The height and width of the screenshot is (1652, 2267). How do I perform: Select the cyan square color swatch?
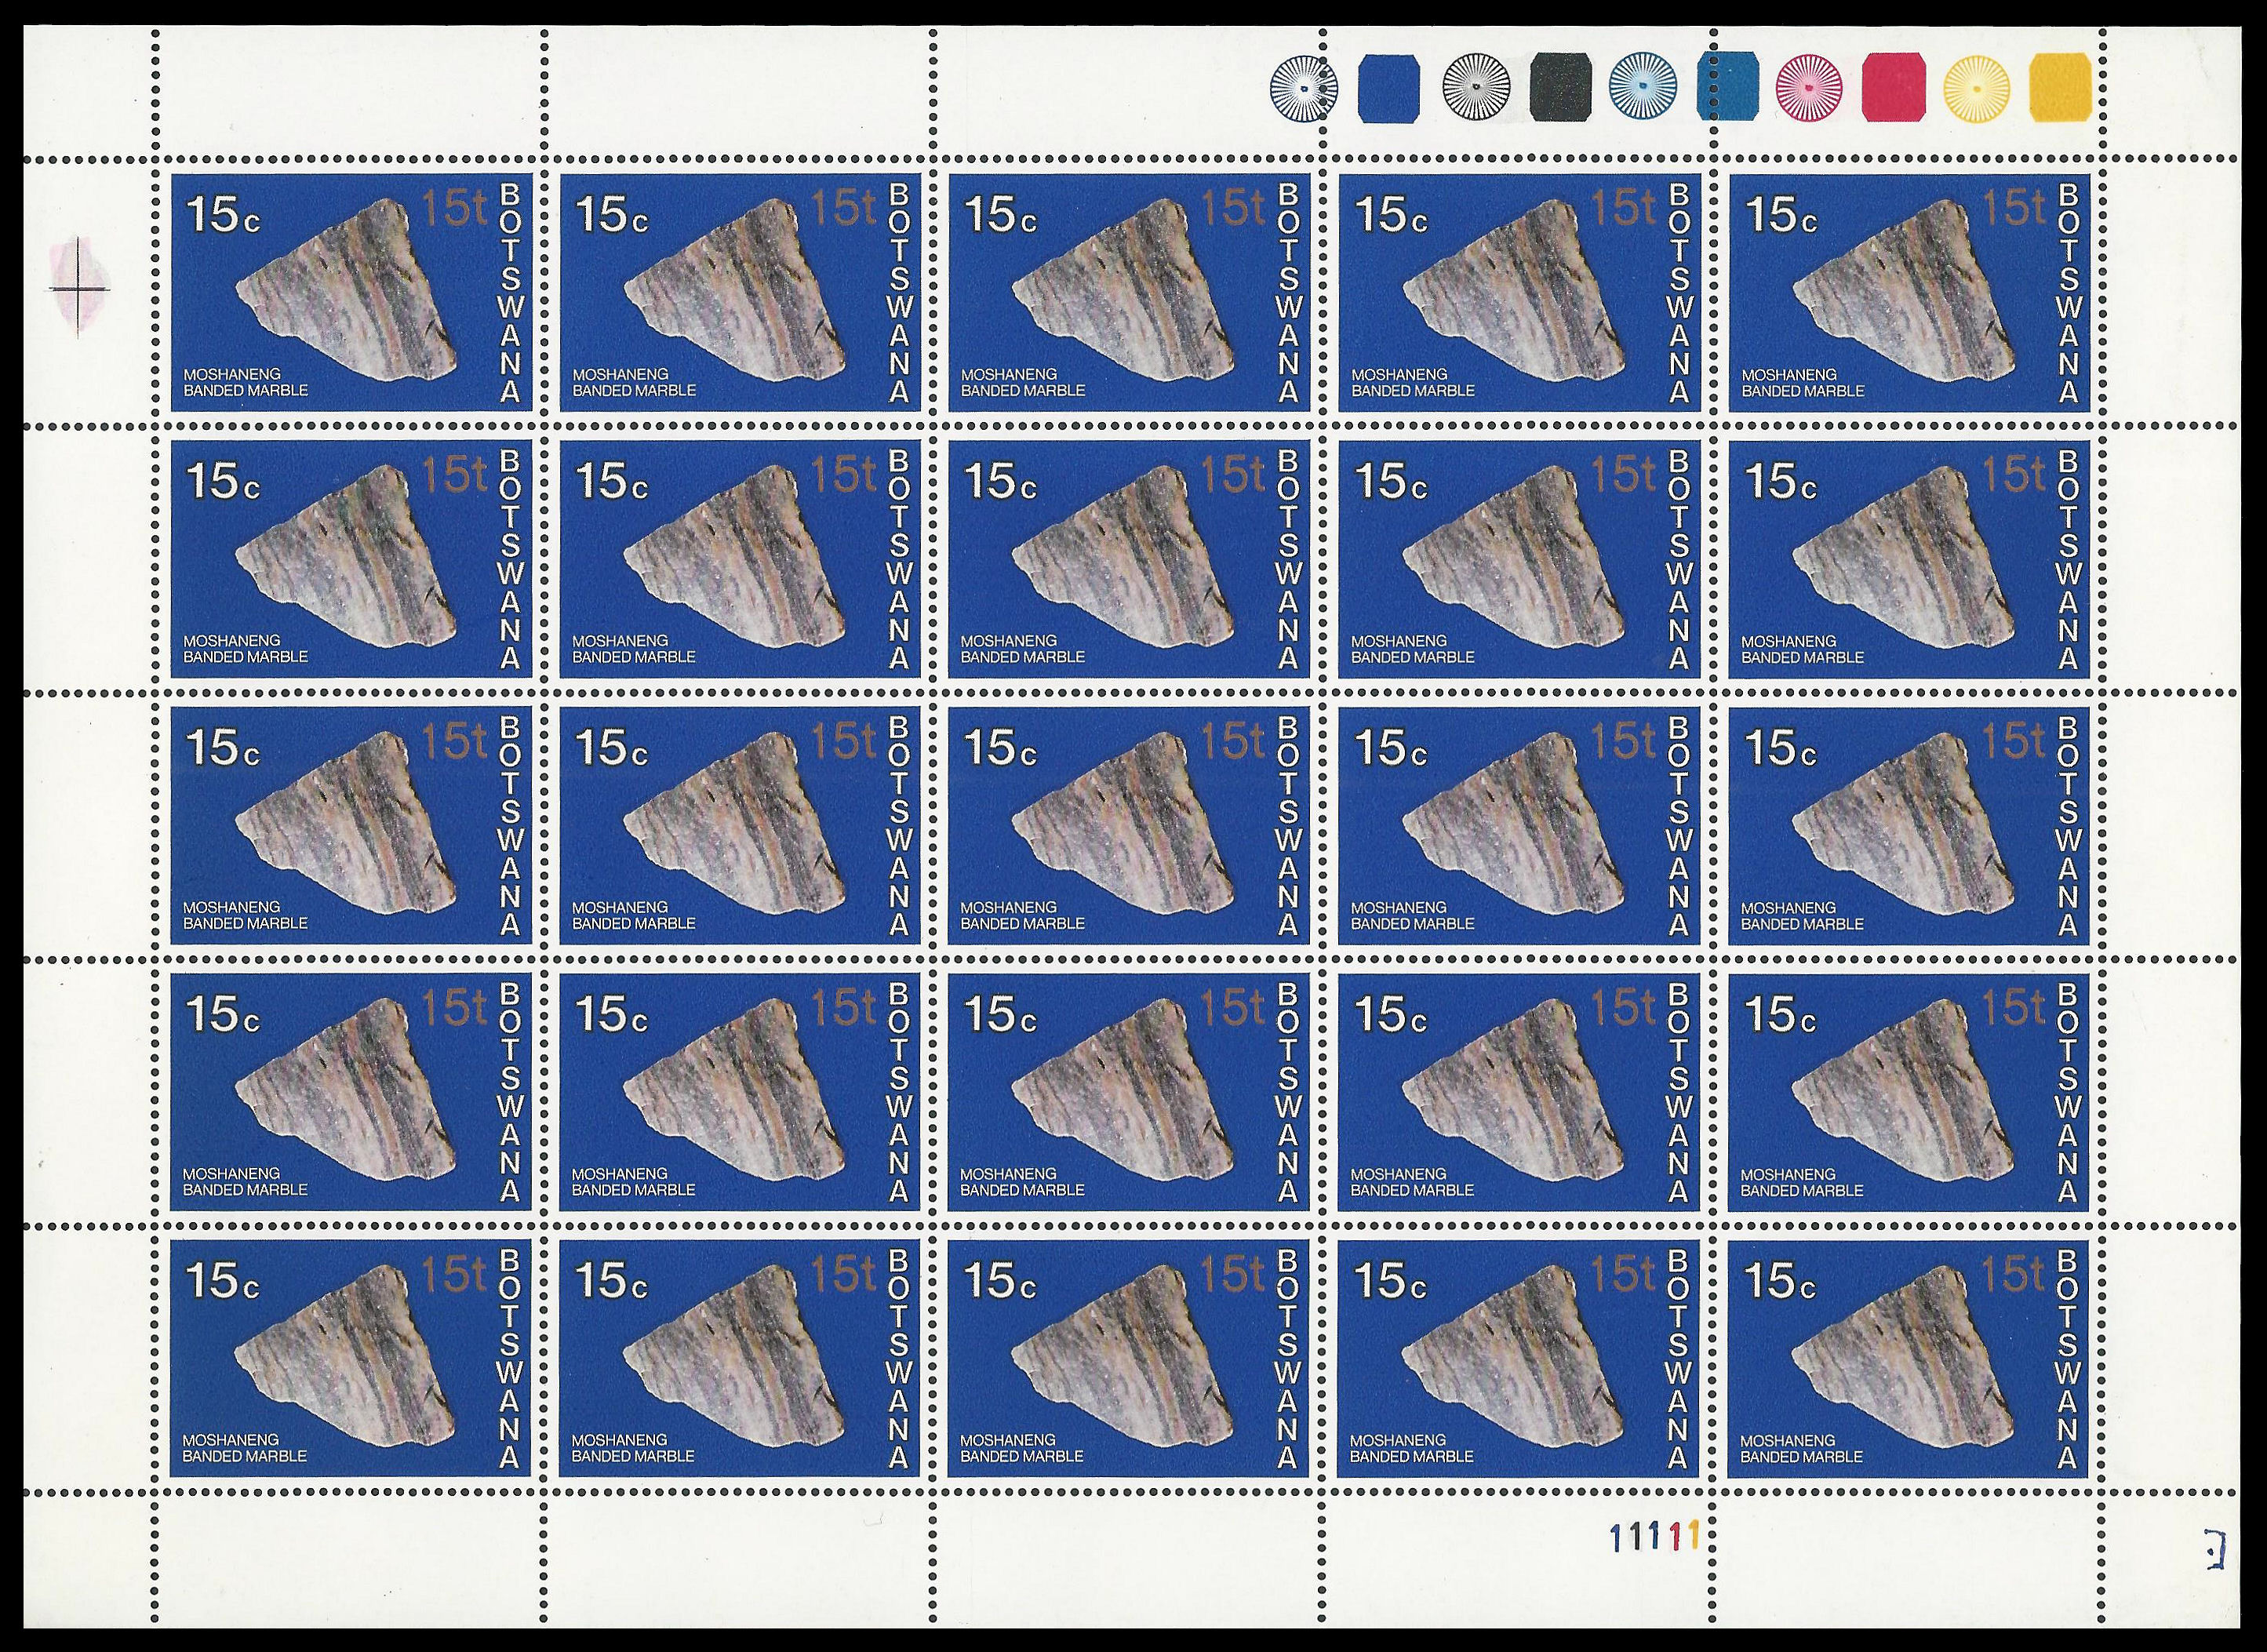tap(1727, 87)
